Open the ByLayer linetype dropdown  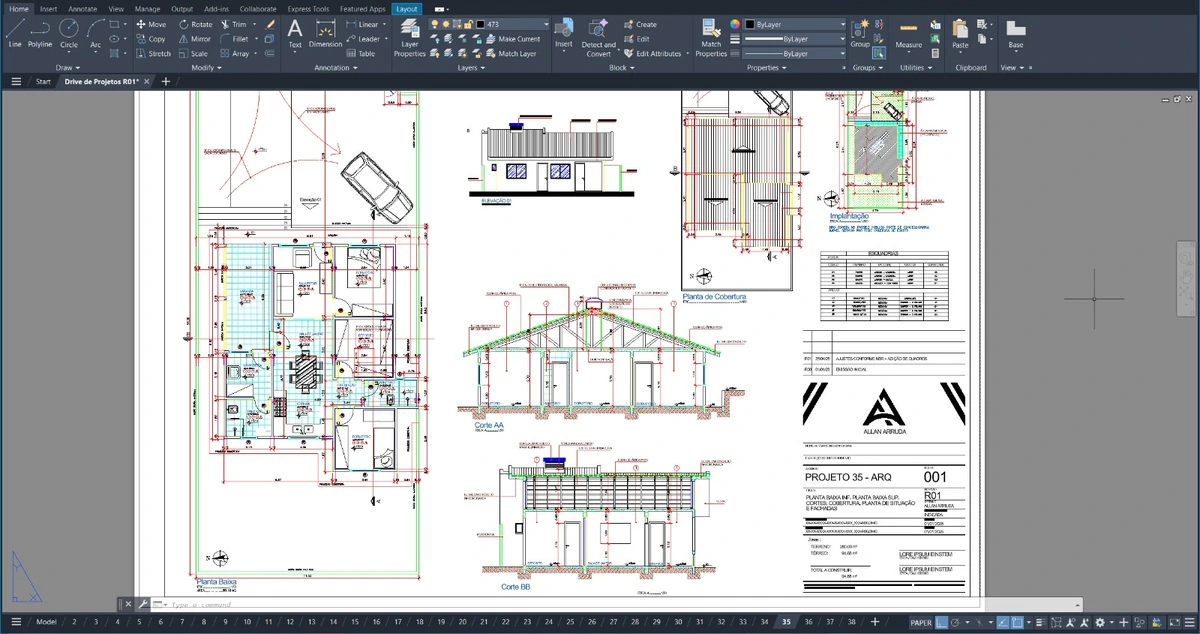point(795,54)
